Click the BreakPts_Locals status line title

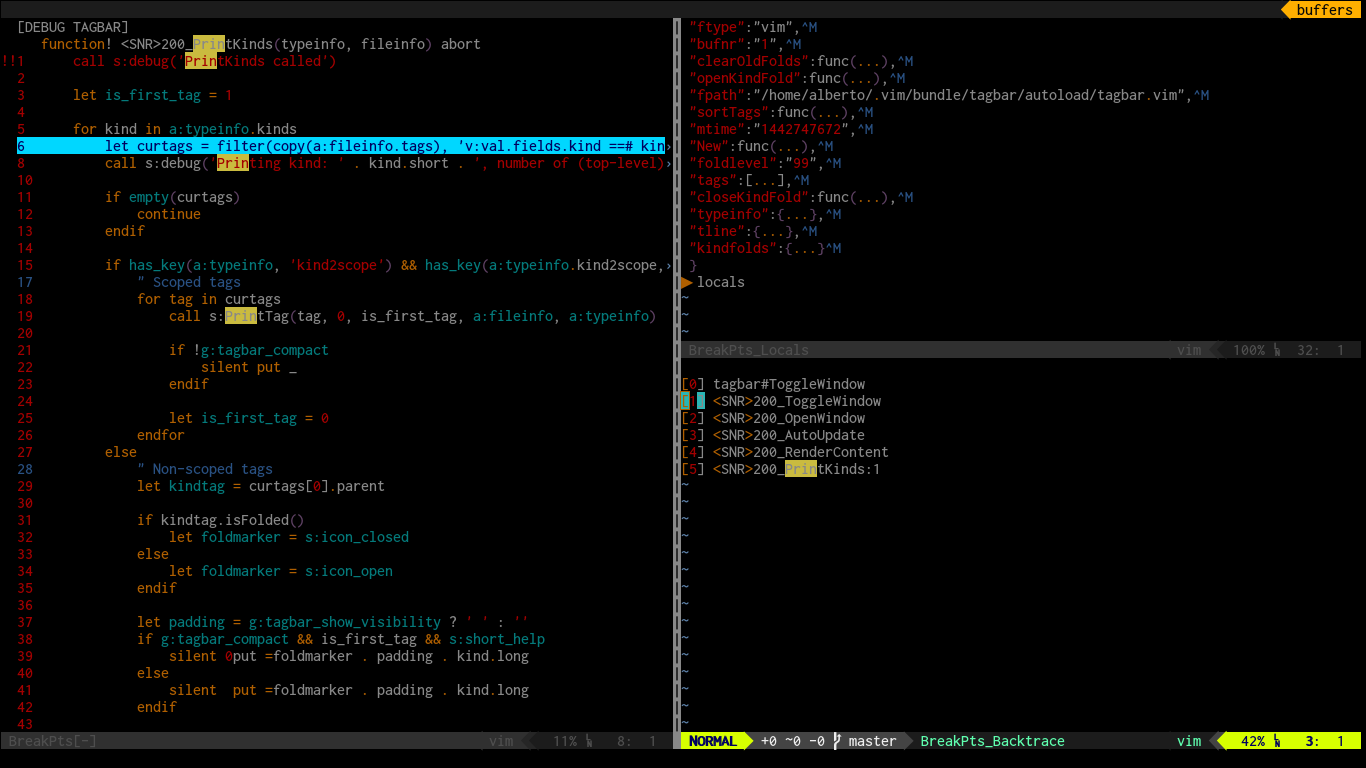pyautogui.click(x=749, y=350)
